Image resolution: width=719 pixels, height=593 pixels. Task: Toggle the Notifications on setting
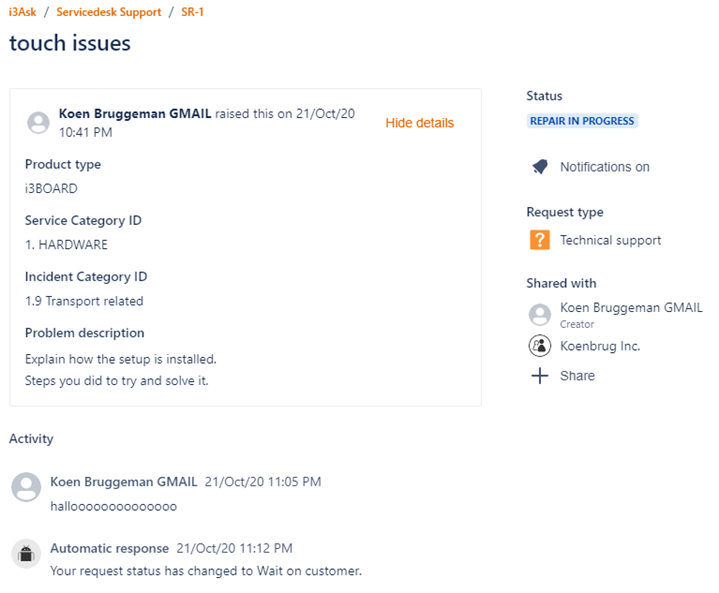(x=604, y=167)
